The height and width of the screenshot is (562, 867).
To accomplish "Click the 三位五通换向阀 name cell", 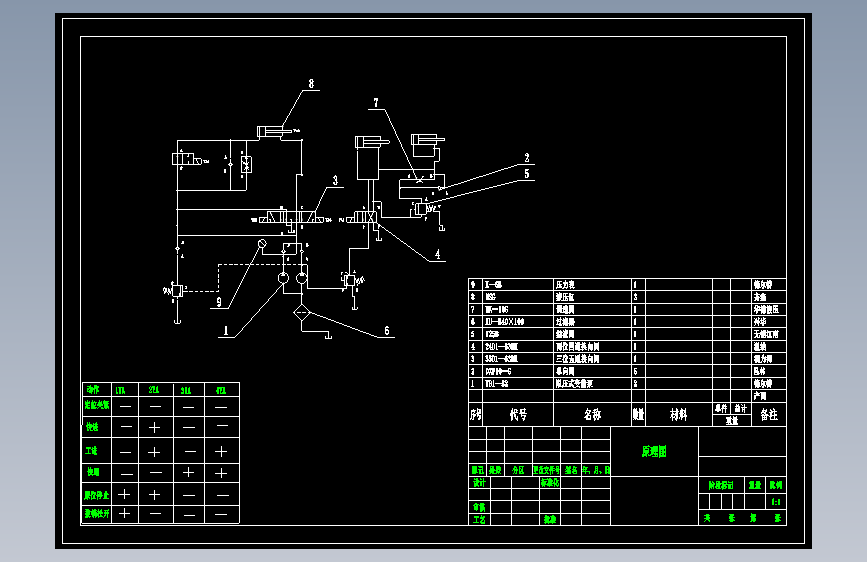I will click(593, 358).
